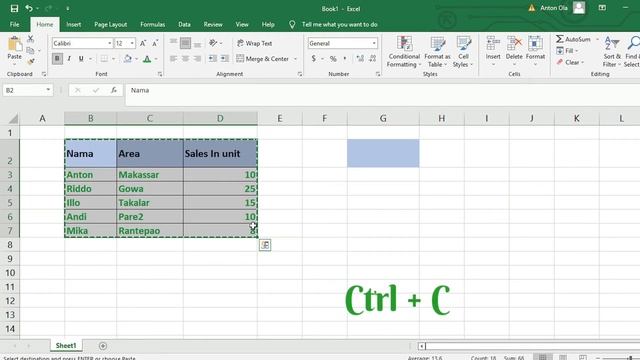Switch to the Formulas tab
Viewport: 640px width, 360px height.
[153, 24]
